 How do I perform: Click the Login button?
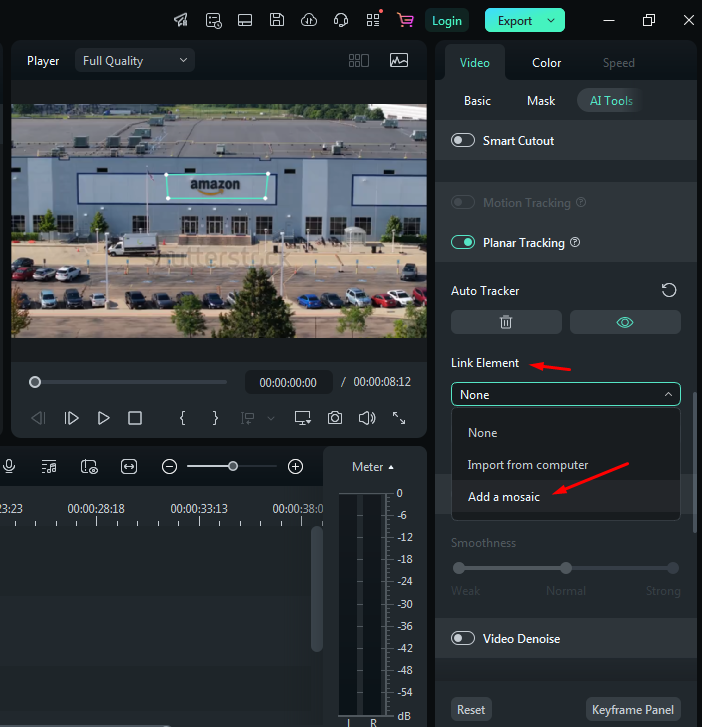click(x=447, y=21)
